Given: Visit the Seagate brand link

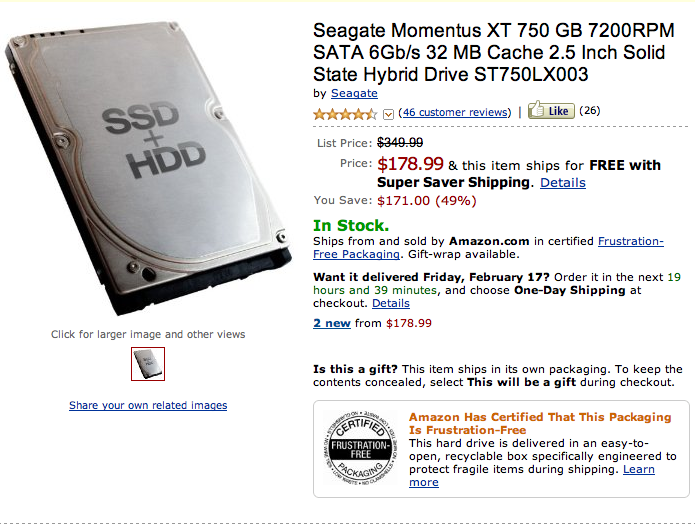Looking at the screenshot, I should coord(354,93).
